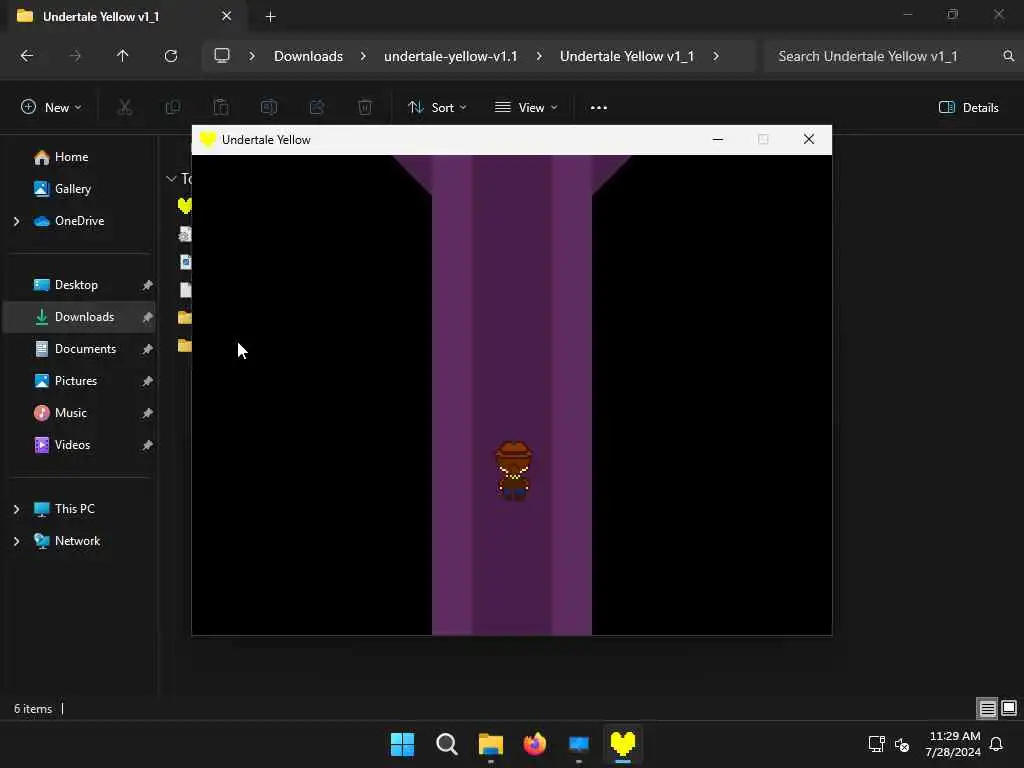Click Undertale Yellow v1_1 breadcrumb
The width and height of the screenshot is (1024, 768).
pyautogui.click(x=627, y=56)
